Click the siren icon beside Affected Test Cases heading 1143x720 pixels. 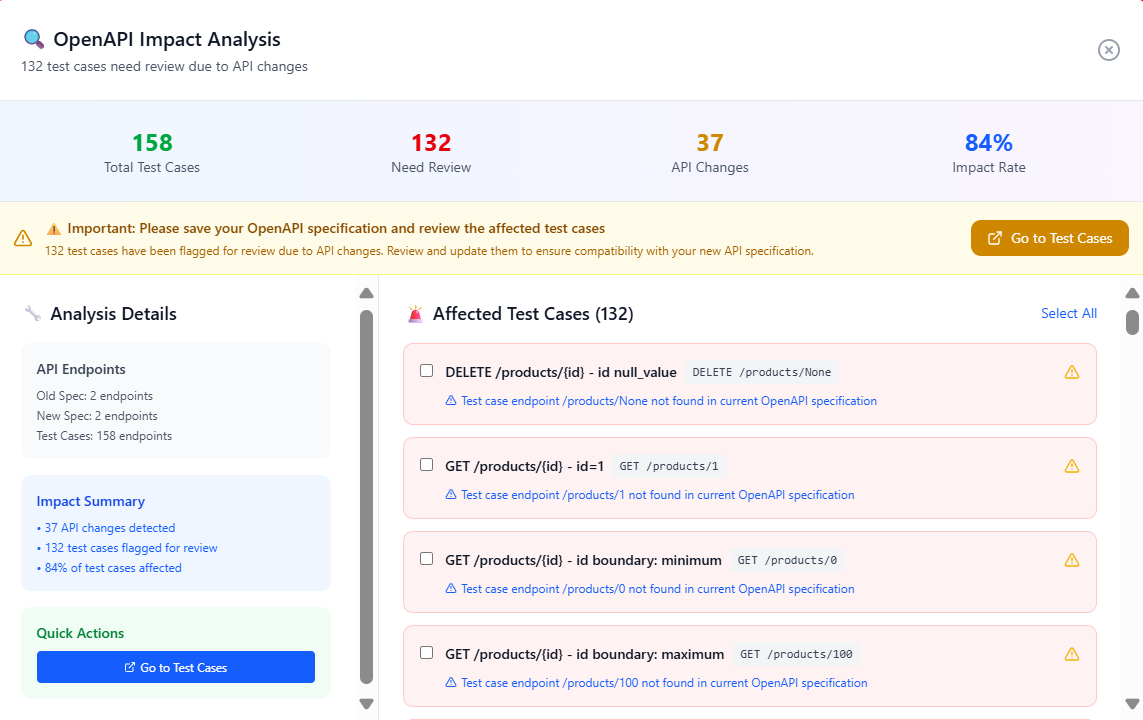[417, 313]
